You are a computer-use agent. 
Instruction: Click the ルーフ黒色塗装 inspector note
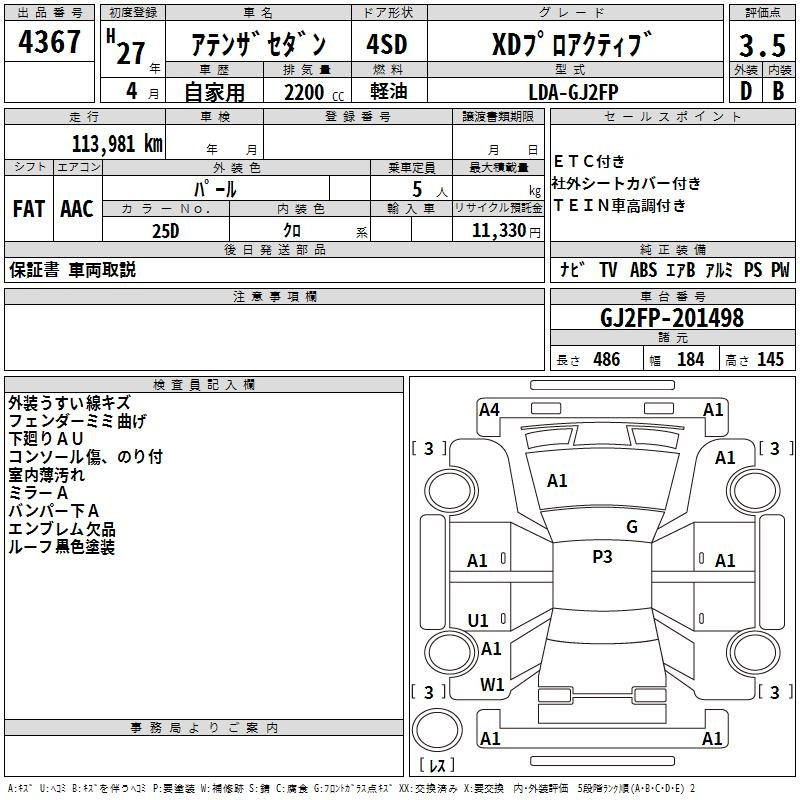(x=62, y=547)
